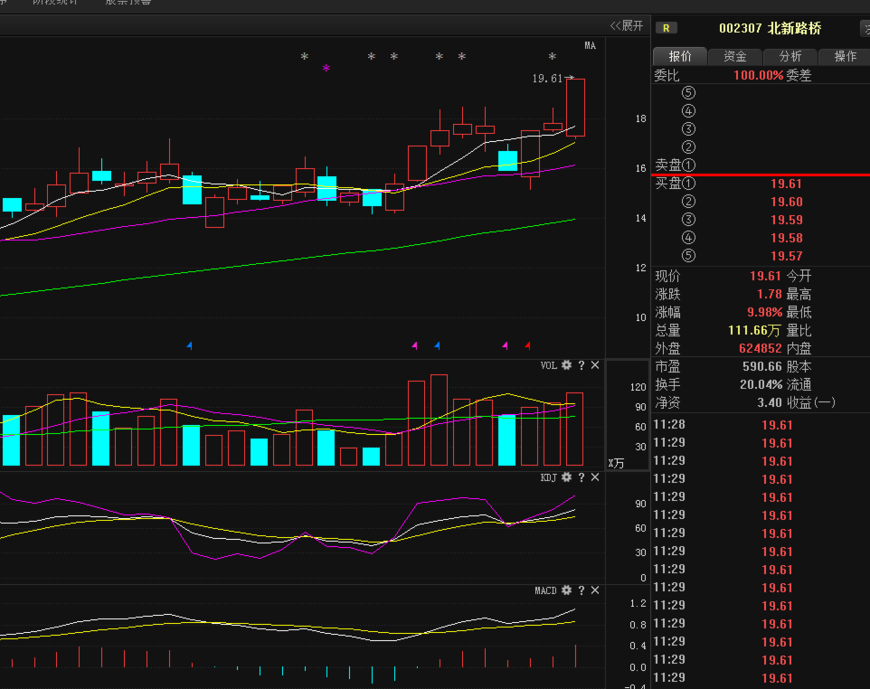
Task: Click the 最低 label
Action: tap(799, 312)
